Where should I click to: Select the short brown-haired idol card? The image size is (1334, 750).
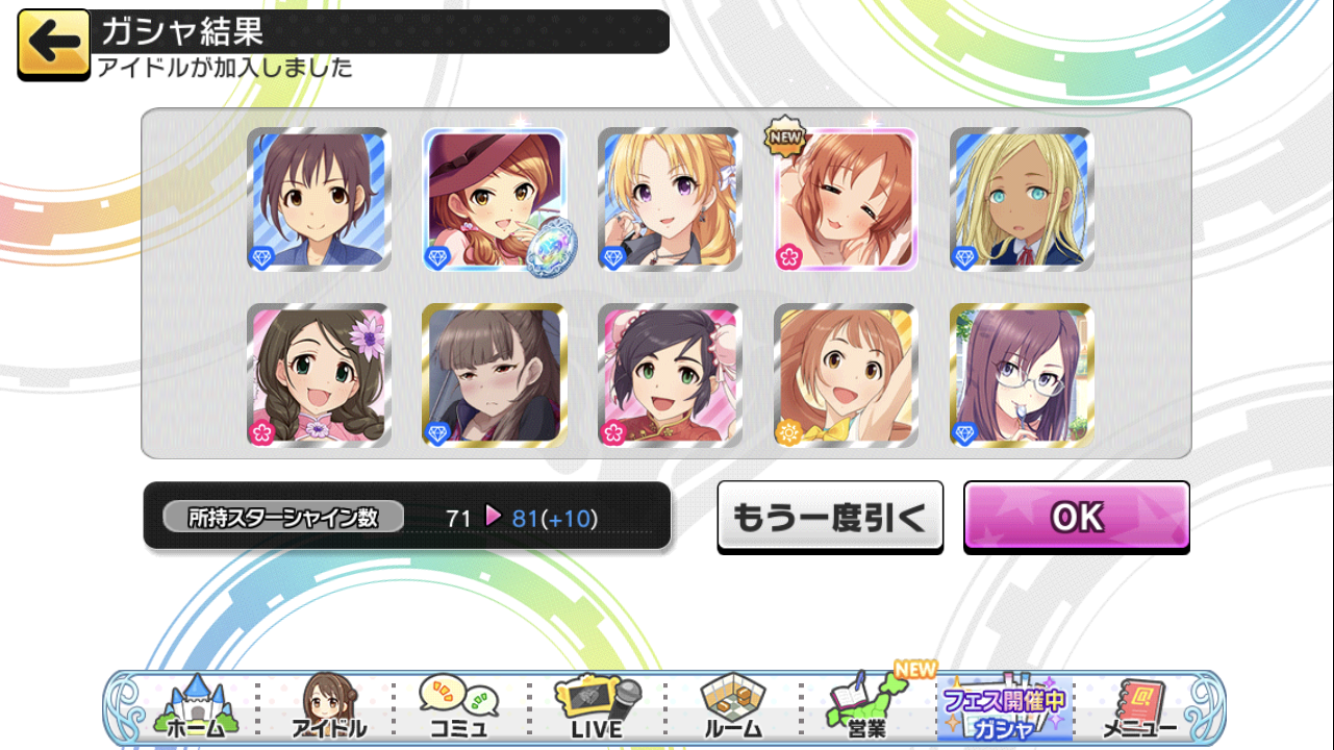(319, 199)
